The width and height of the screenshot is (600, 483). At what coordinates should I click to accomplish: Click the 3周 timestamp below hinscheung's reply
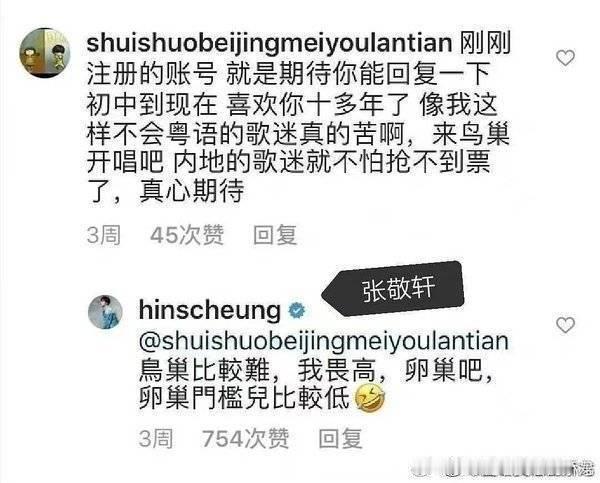click(x=156, y=439)
